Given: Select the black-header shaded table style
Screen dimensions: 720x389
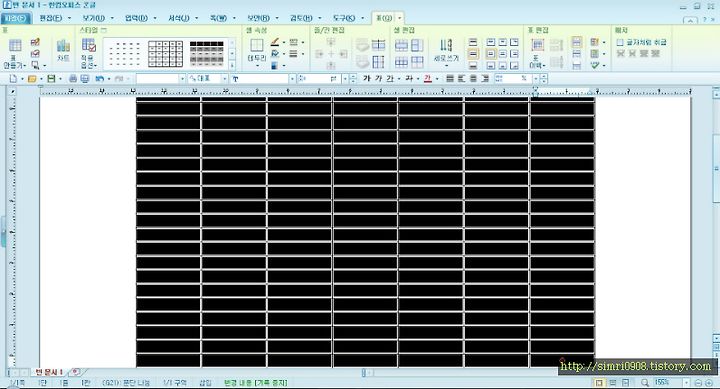Looking at the screenshot, I should click(x=207, y=54).
